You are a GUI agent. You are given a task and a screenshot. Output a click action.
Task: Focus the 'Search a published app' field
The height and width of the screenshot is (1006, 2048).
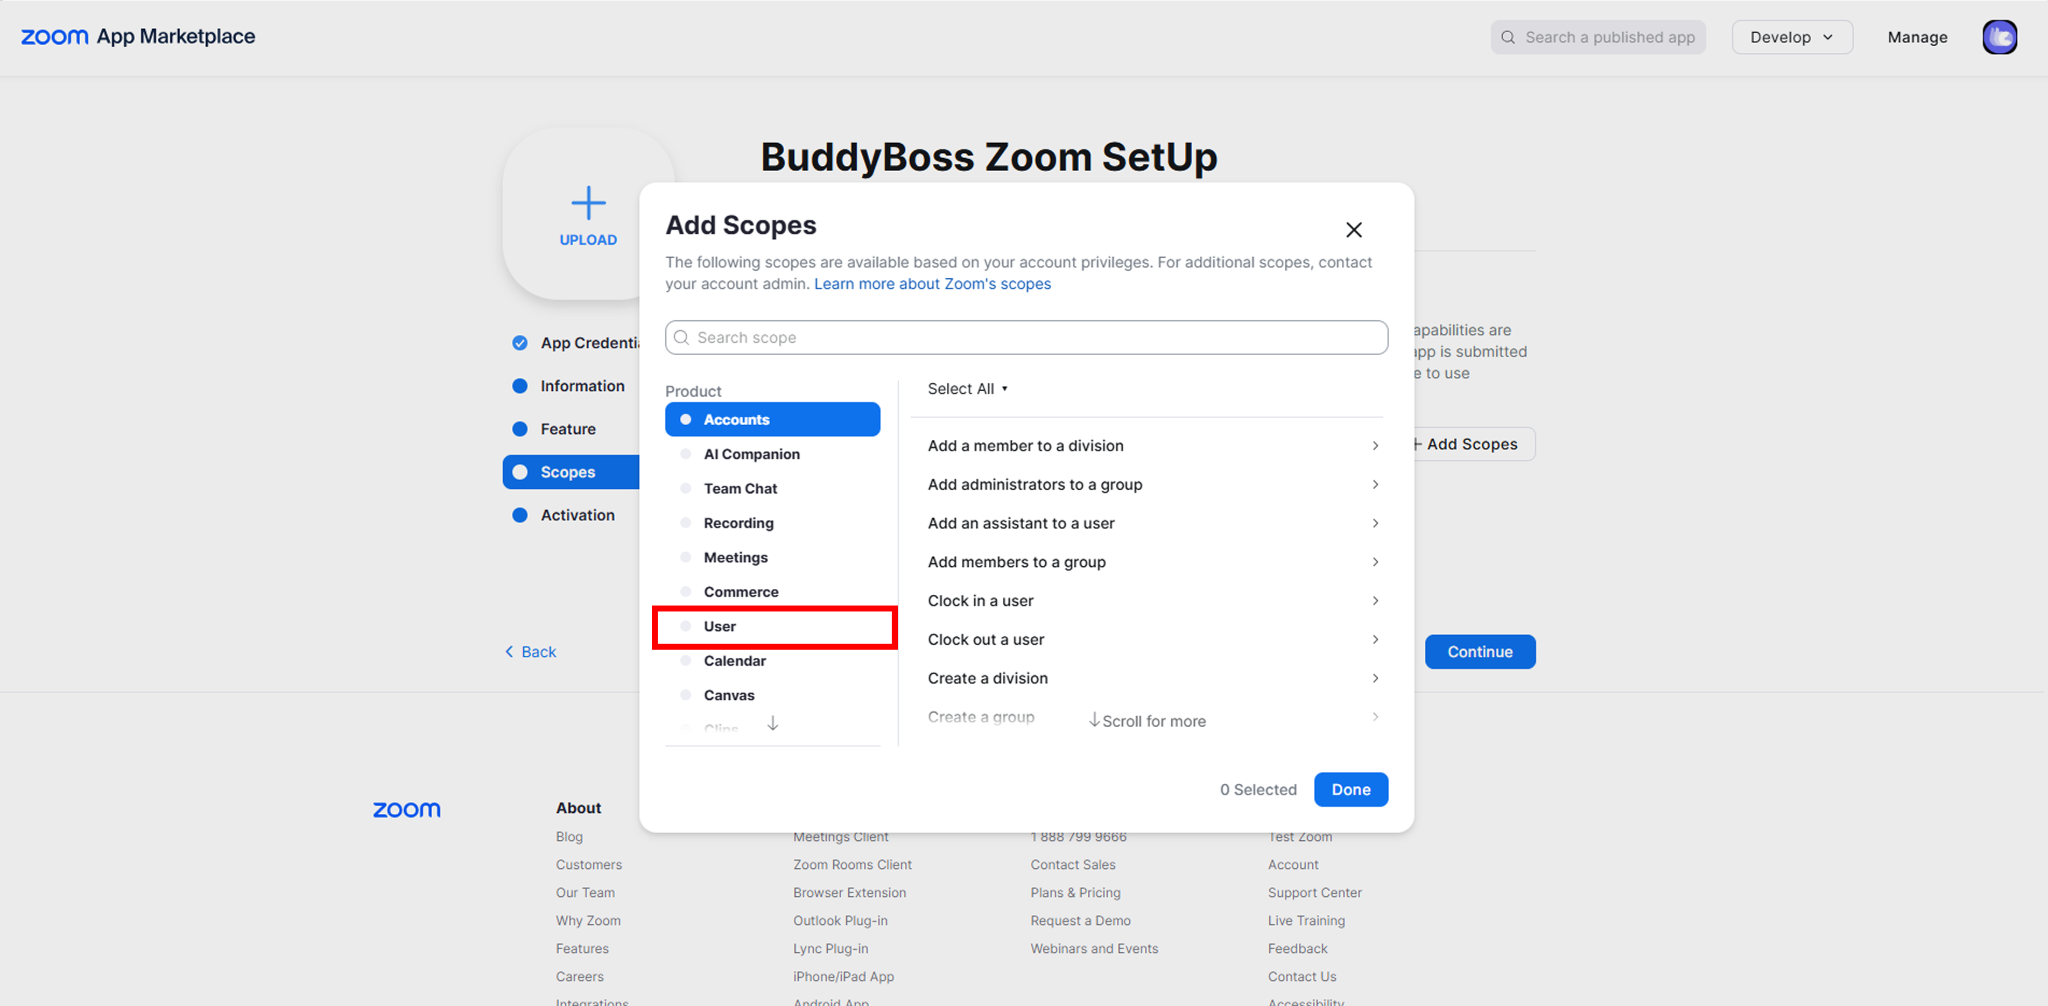(1598, 37)
